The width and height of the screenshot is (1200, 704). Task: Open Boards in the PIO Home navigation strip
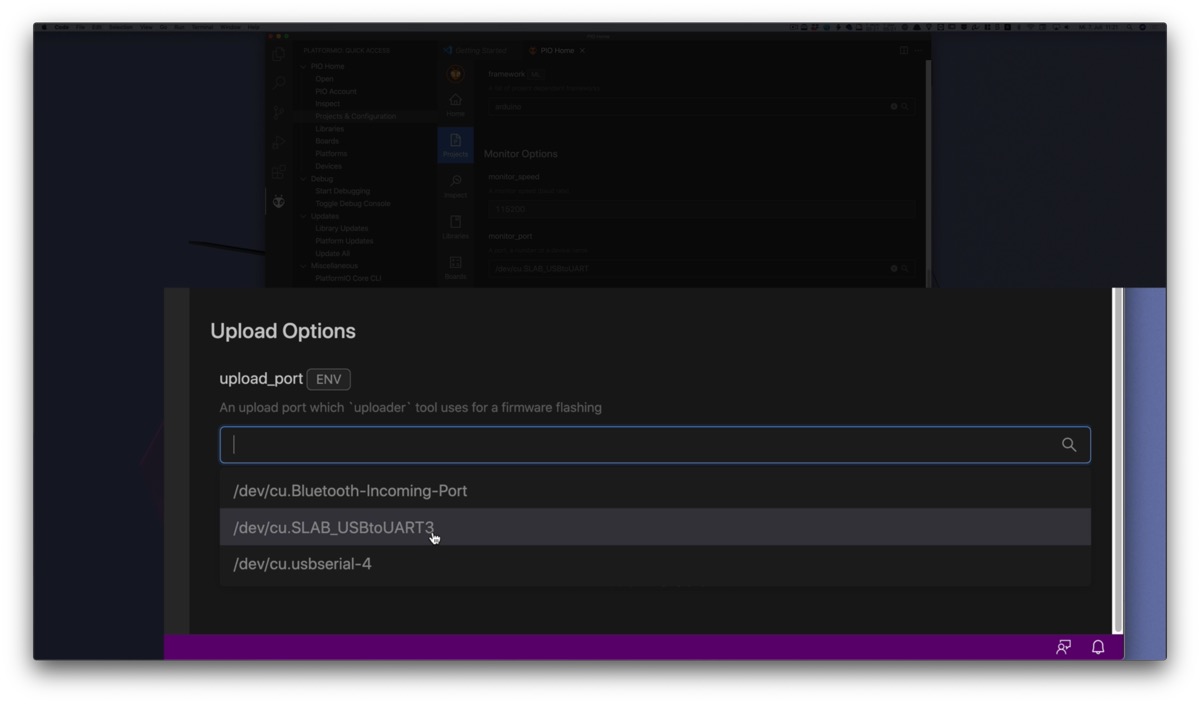455,267
